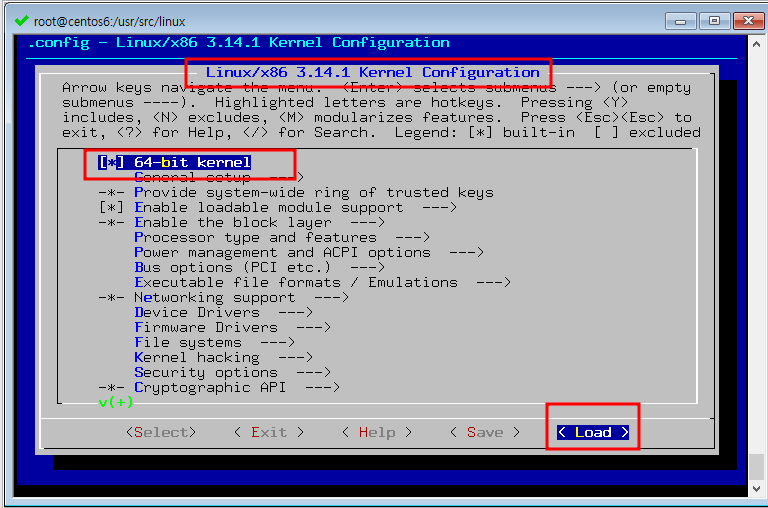This screenshot has height=508, width=768.
Task: Open the File systems submenu
Action: [215, 342]
